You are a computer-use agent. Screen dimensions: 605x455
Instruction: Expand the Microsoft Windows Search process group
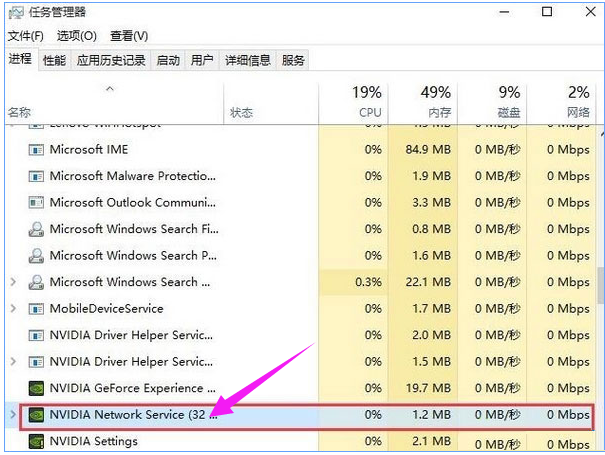pyautogui.click(x=13, y=282)
